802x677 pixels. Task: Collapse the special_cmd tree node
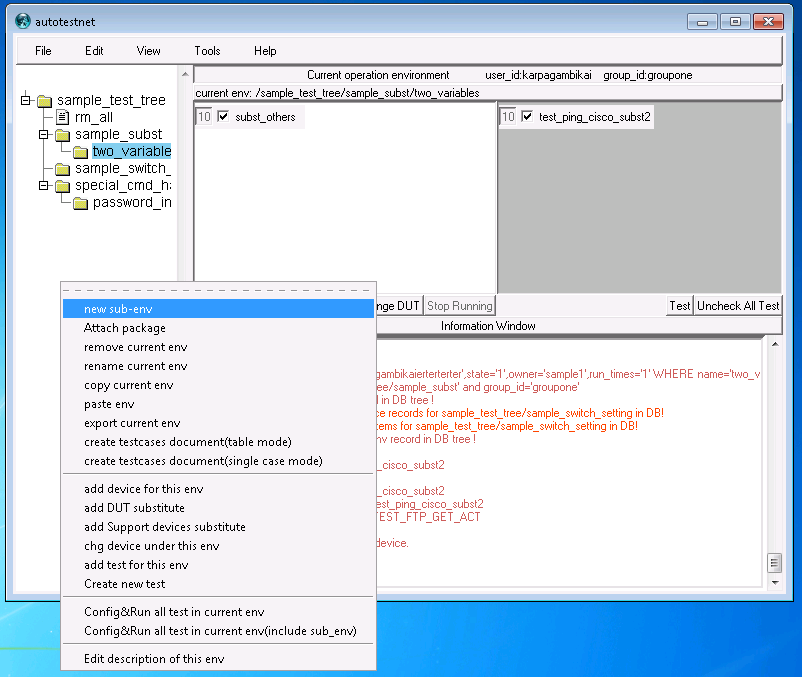tap(44, 186)
